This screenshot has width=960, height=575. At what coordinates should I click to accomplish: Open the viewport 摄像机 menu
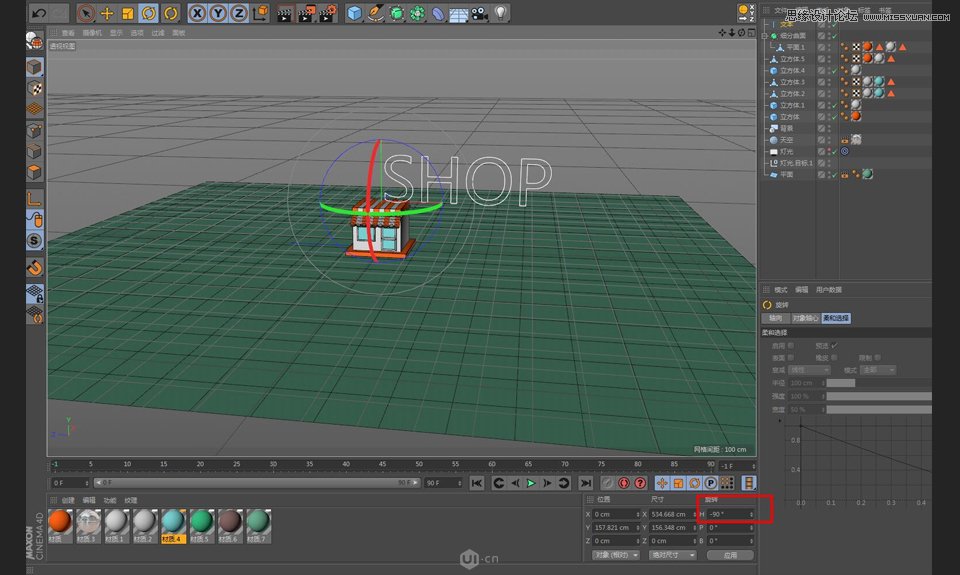click(92, 33)
